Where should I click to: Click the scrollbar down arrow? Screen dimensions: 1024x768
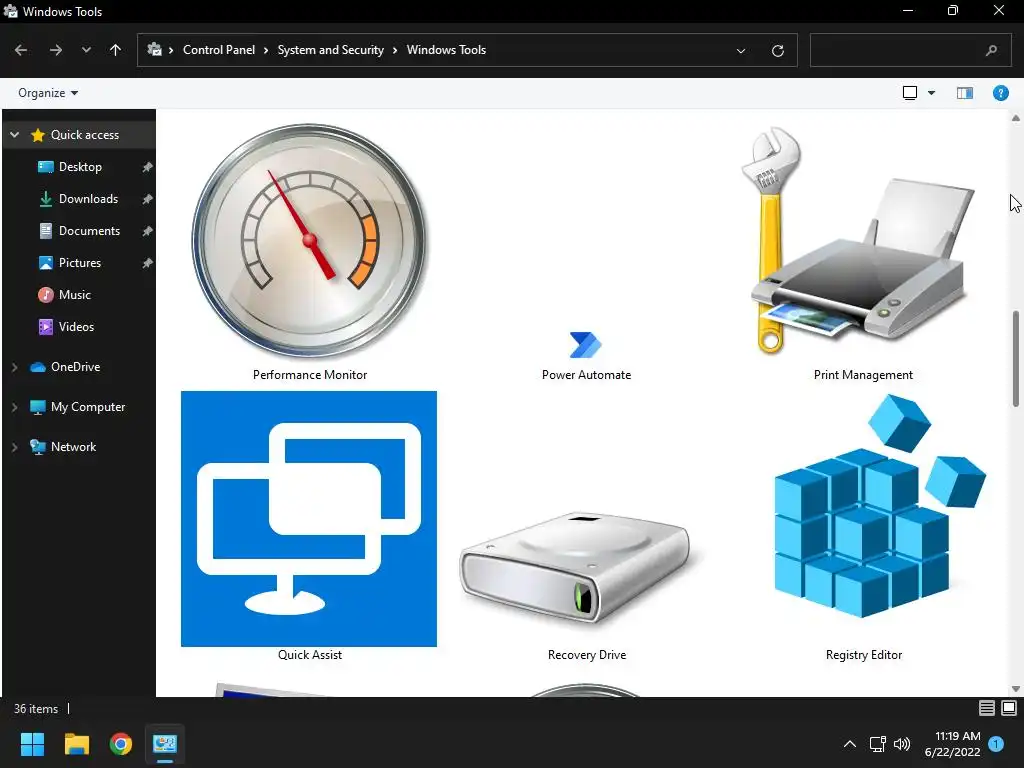click(x=1016, y=688)
